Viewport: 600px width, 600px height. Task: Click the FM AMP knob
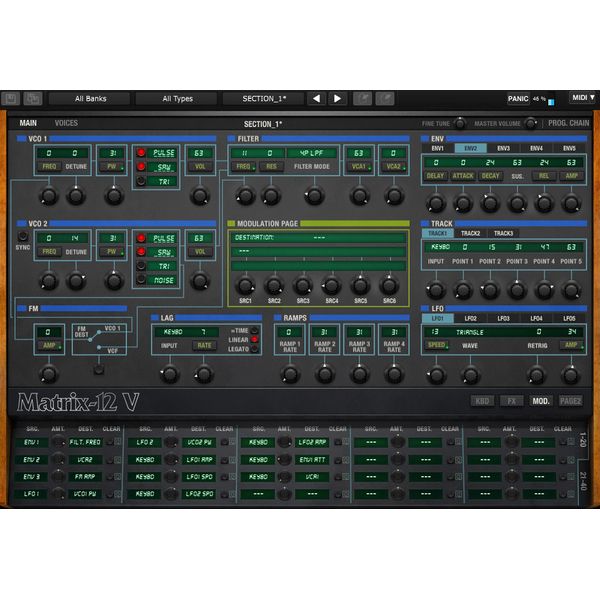click(x=49, y=374)
